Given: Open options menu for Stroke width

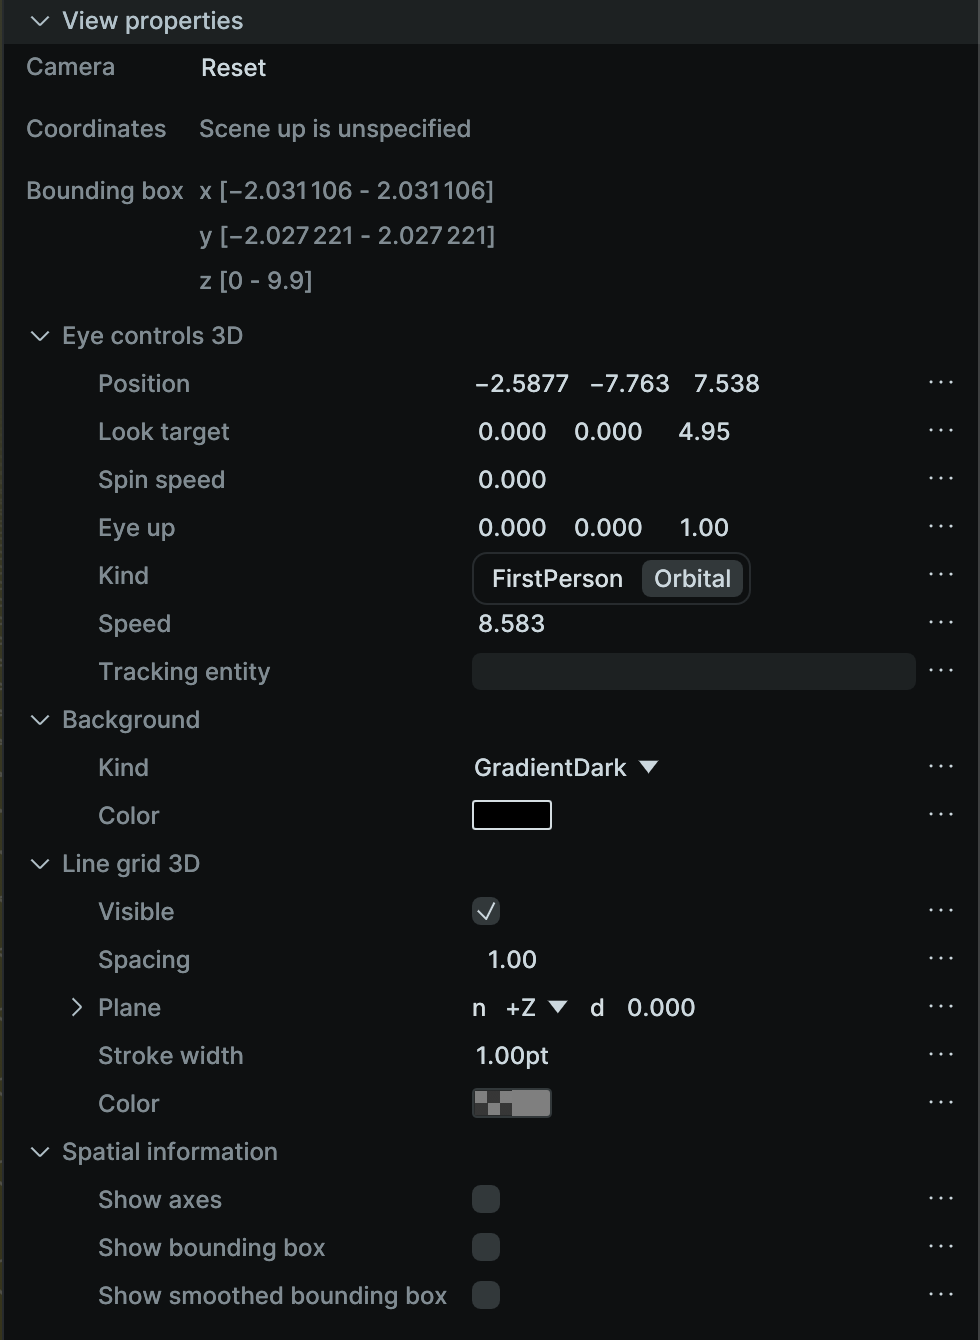Looking at the screenshot, I should point(941,1054).
